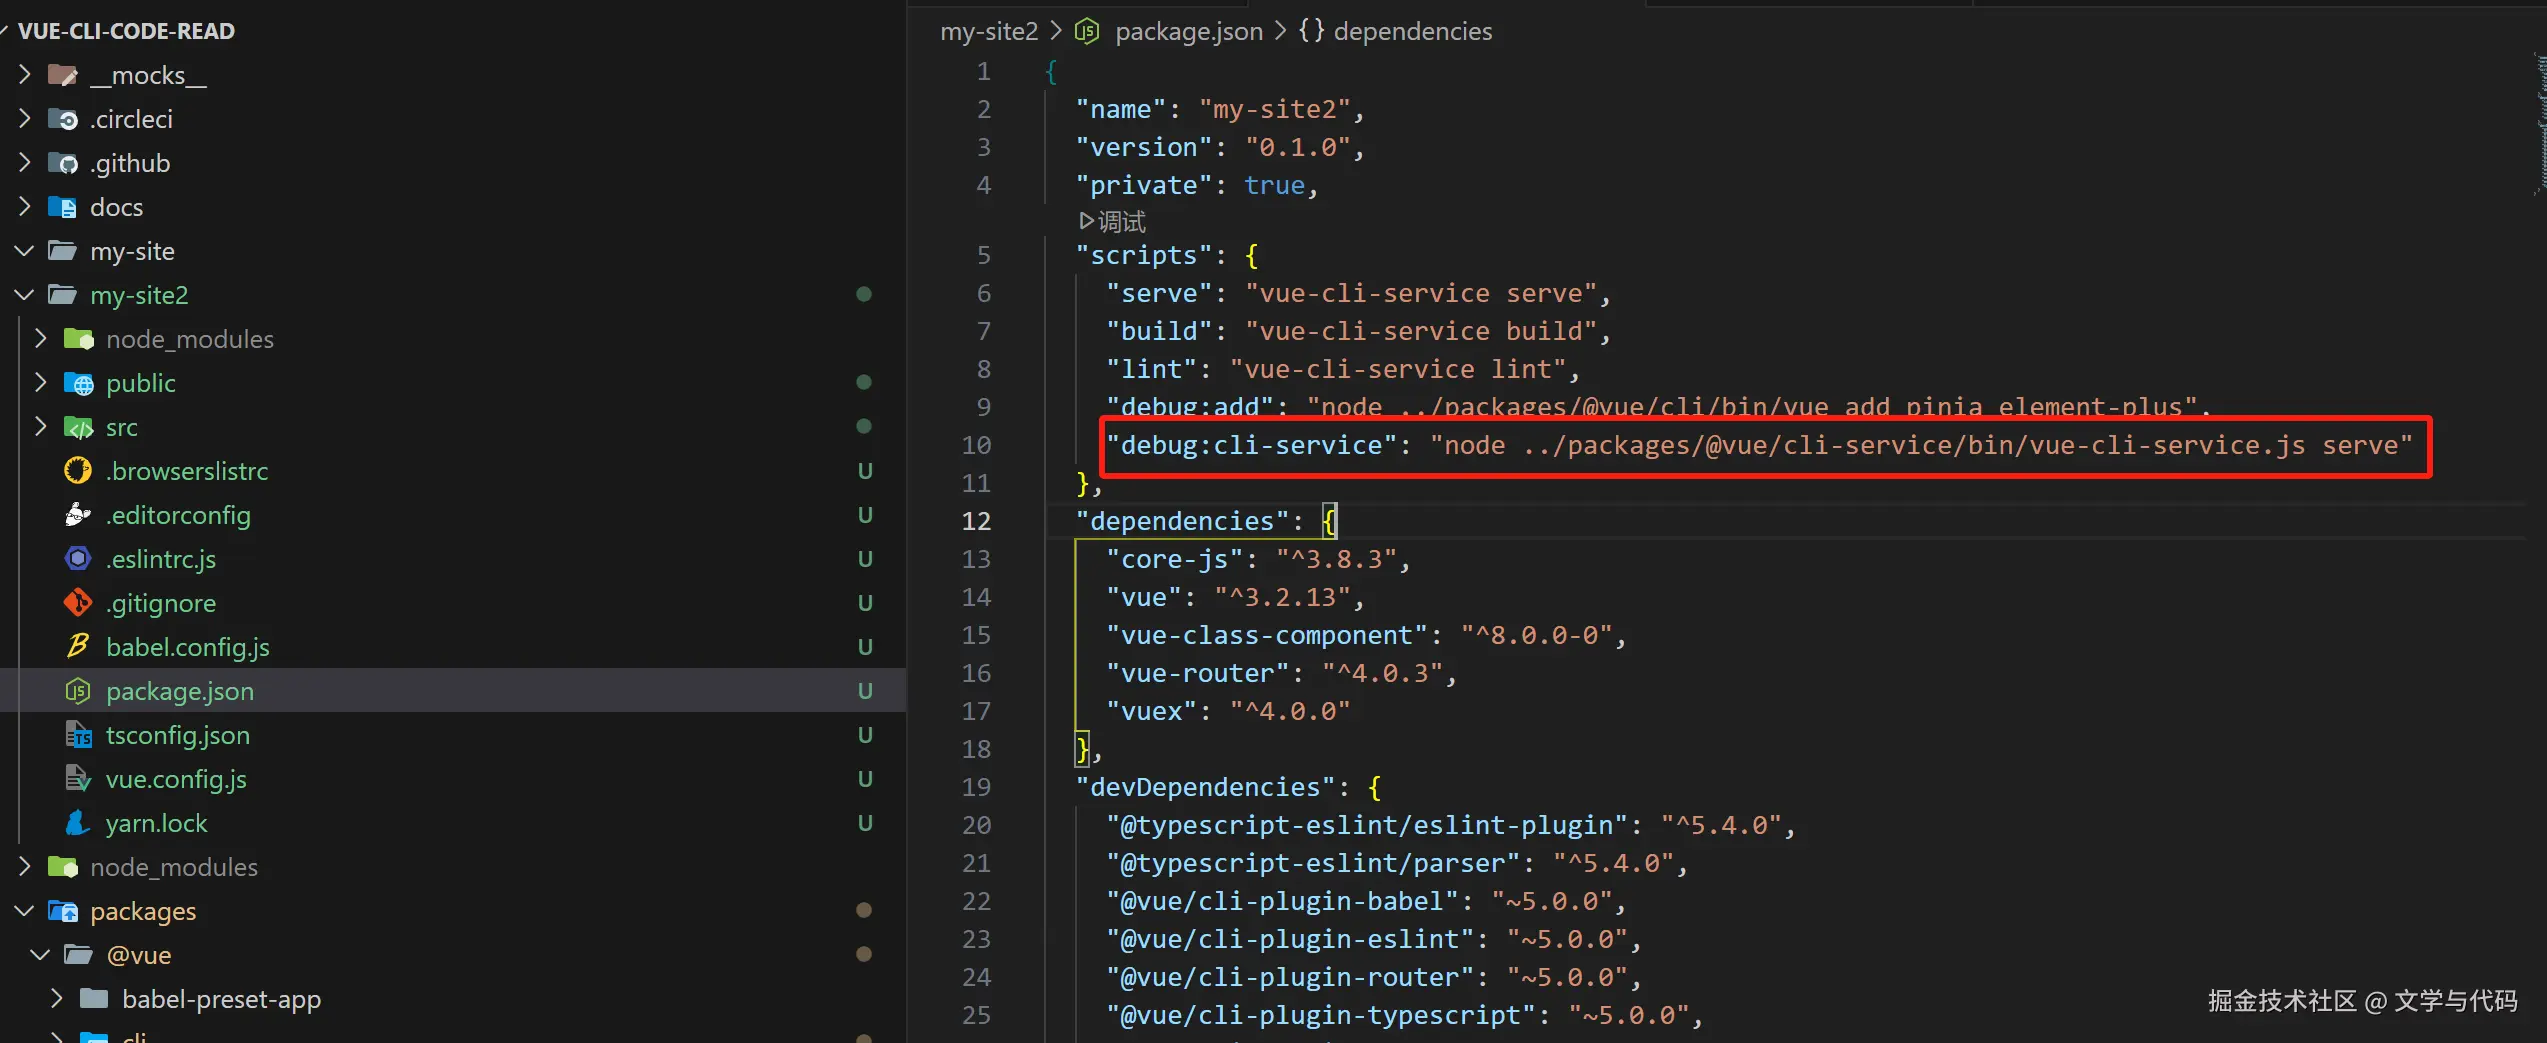
Task: Click line number 5 in the gutter
Action: [x=984, y=255]
